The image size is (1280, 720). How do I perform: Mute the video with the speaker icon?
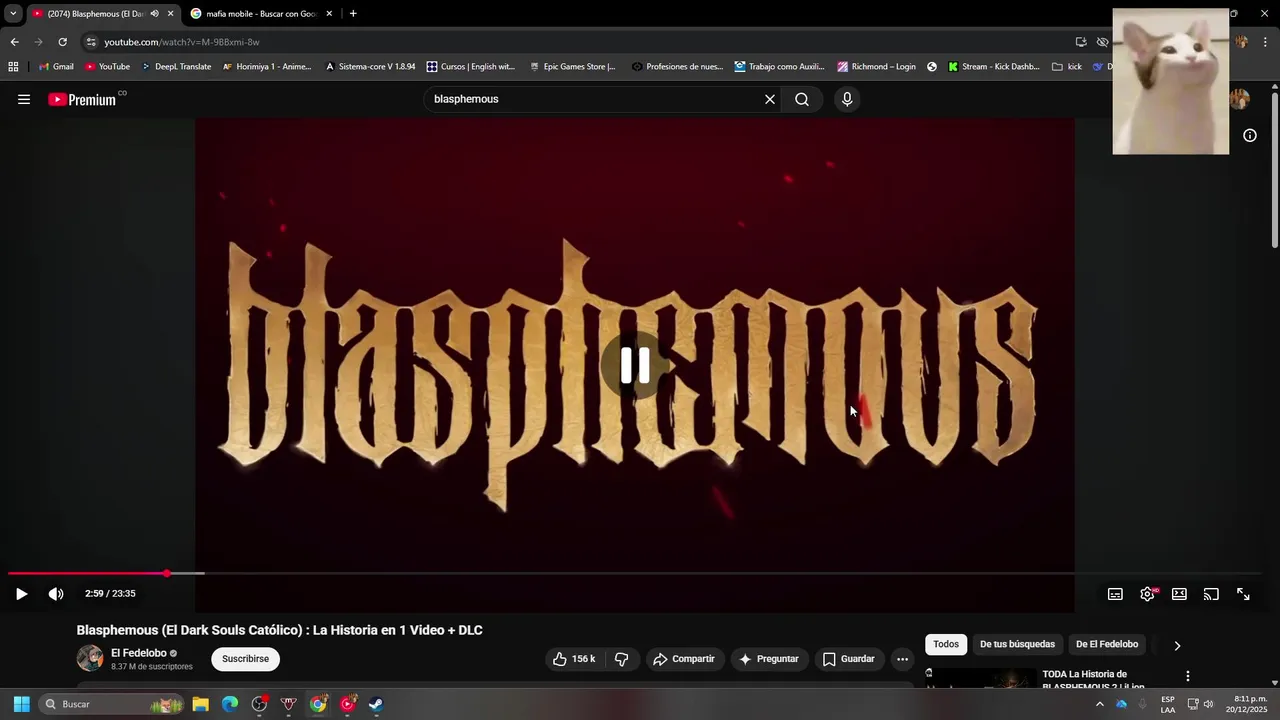[56, 594]
